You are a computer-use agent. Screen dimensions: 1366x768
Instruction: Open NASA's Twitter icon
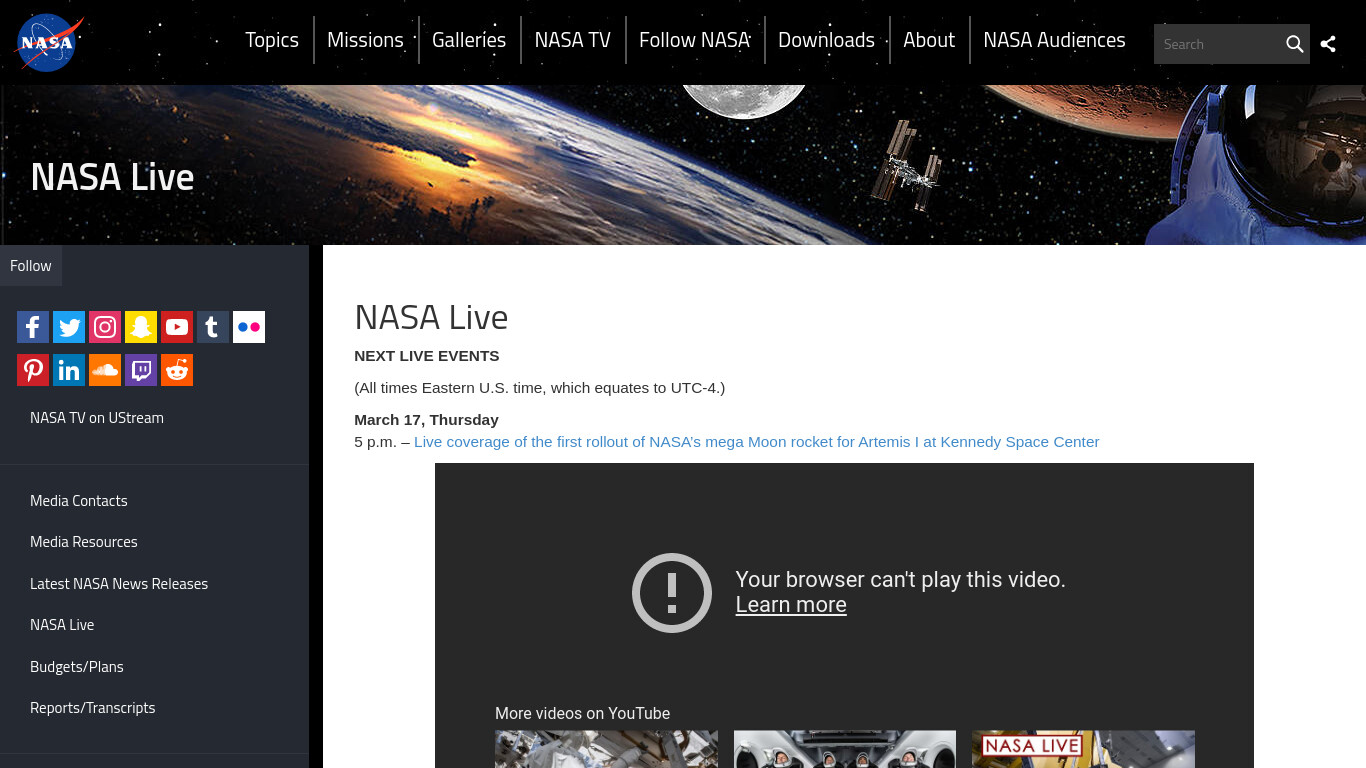[x=69, y=327]
